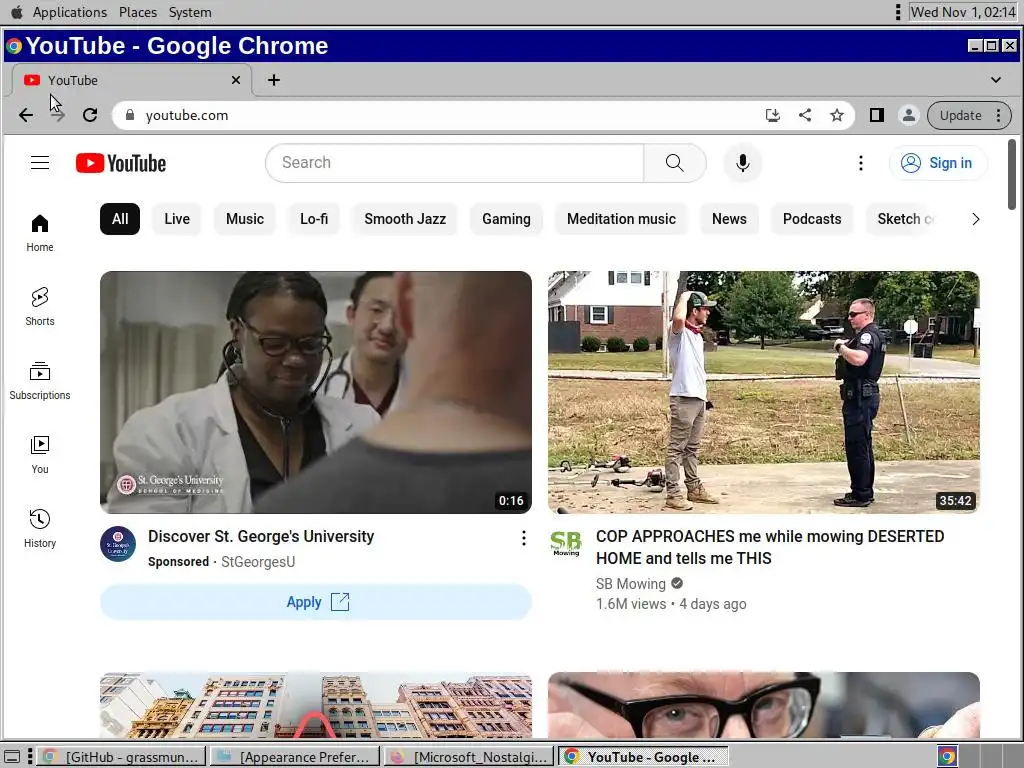Open Chrome profile avatar menu

click(x=908, y=116)
